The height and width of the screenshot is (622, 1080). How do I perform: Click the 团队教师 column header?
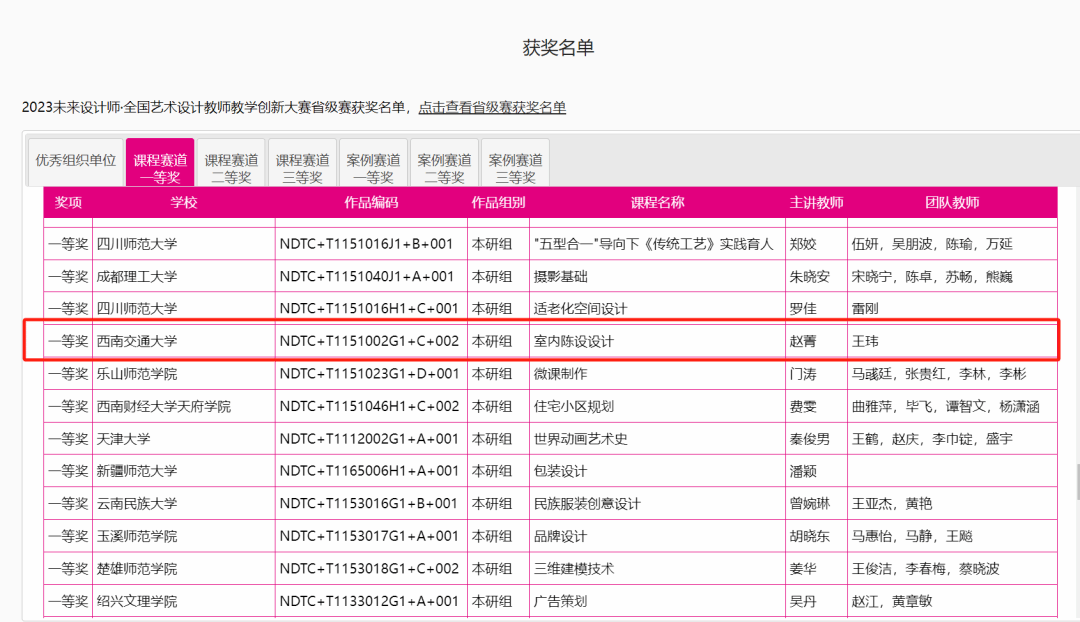(952, 203)
